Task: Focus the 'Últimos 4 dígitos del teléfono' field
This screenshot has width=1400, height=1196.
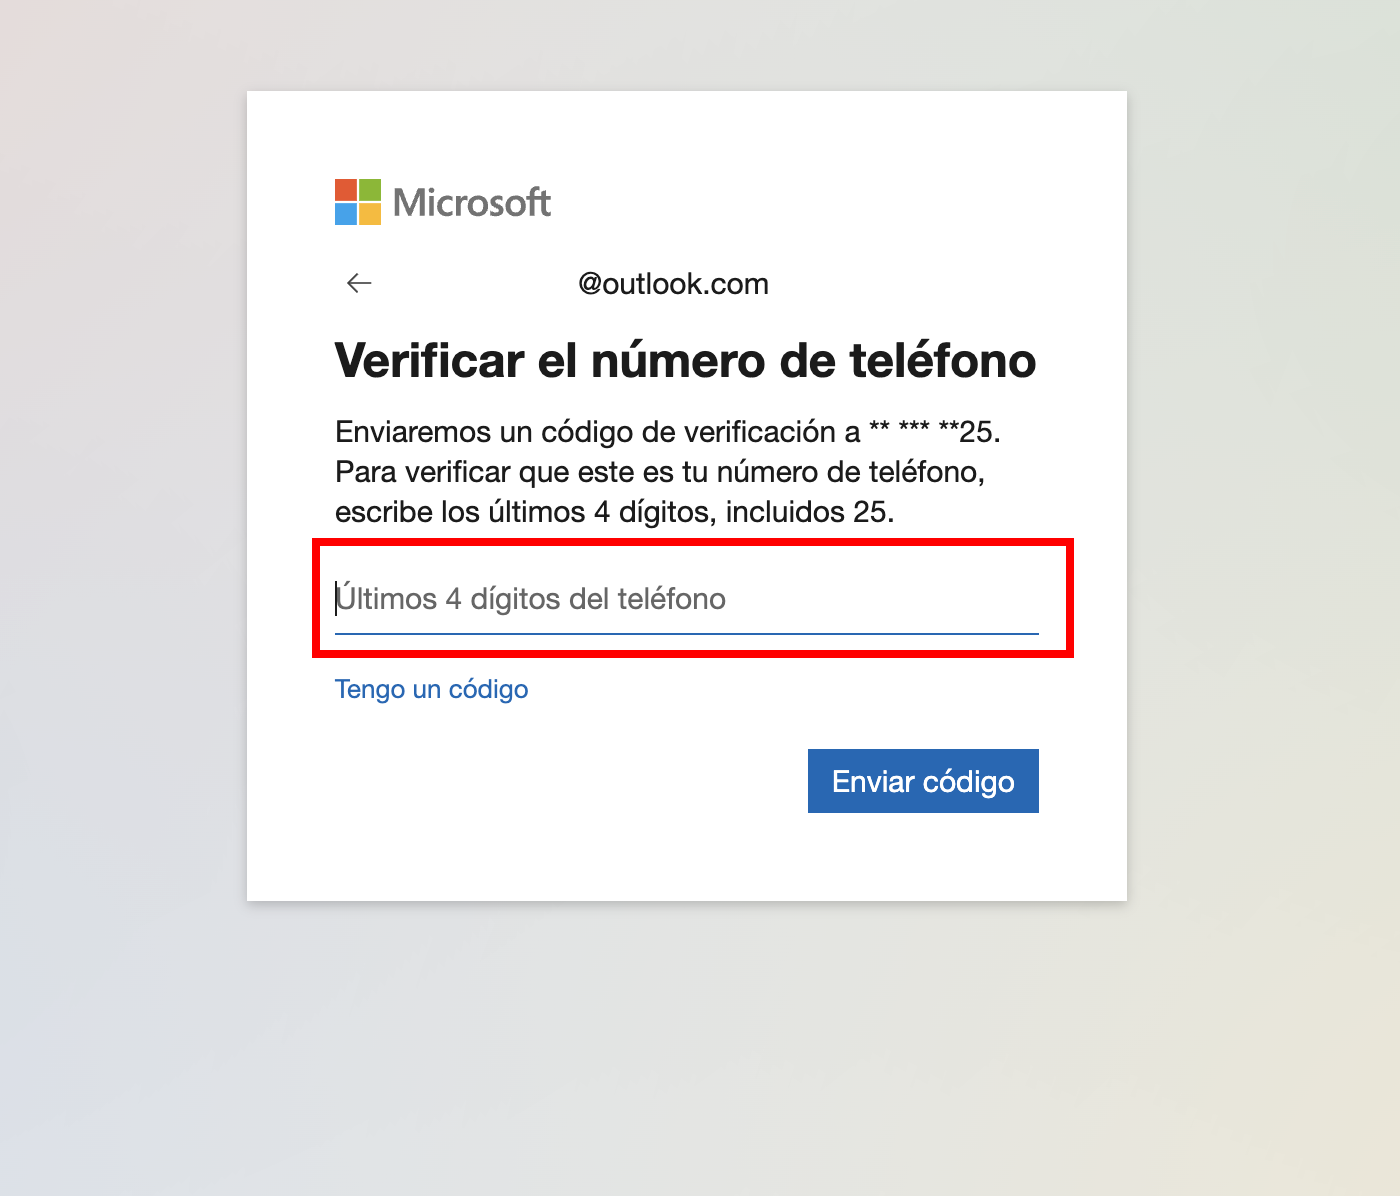Action: pyautogui.click(x=686, y=599)
